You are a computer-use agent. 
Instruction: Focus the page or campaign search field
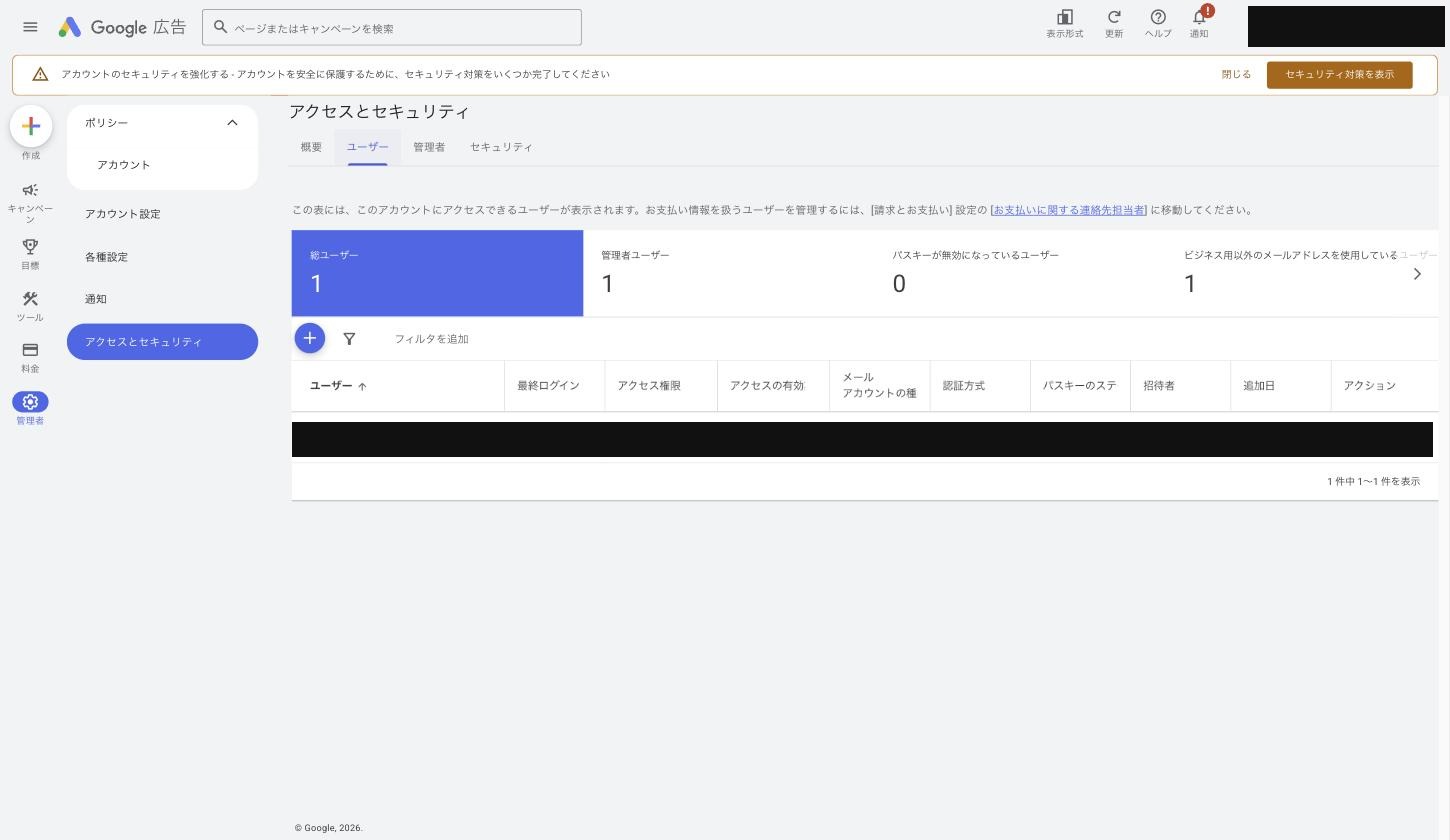coord(392,27)
